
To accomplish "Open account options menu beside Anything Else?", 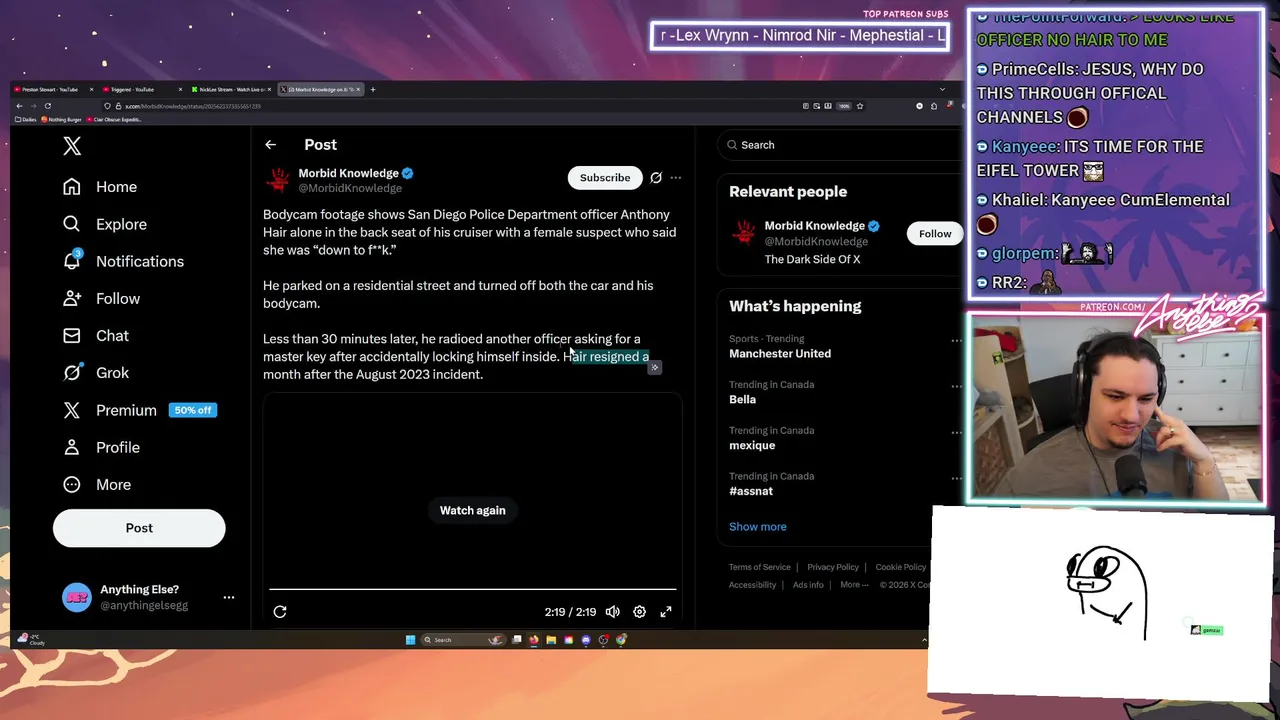I will 229,597.
